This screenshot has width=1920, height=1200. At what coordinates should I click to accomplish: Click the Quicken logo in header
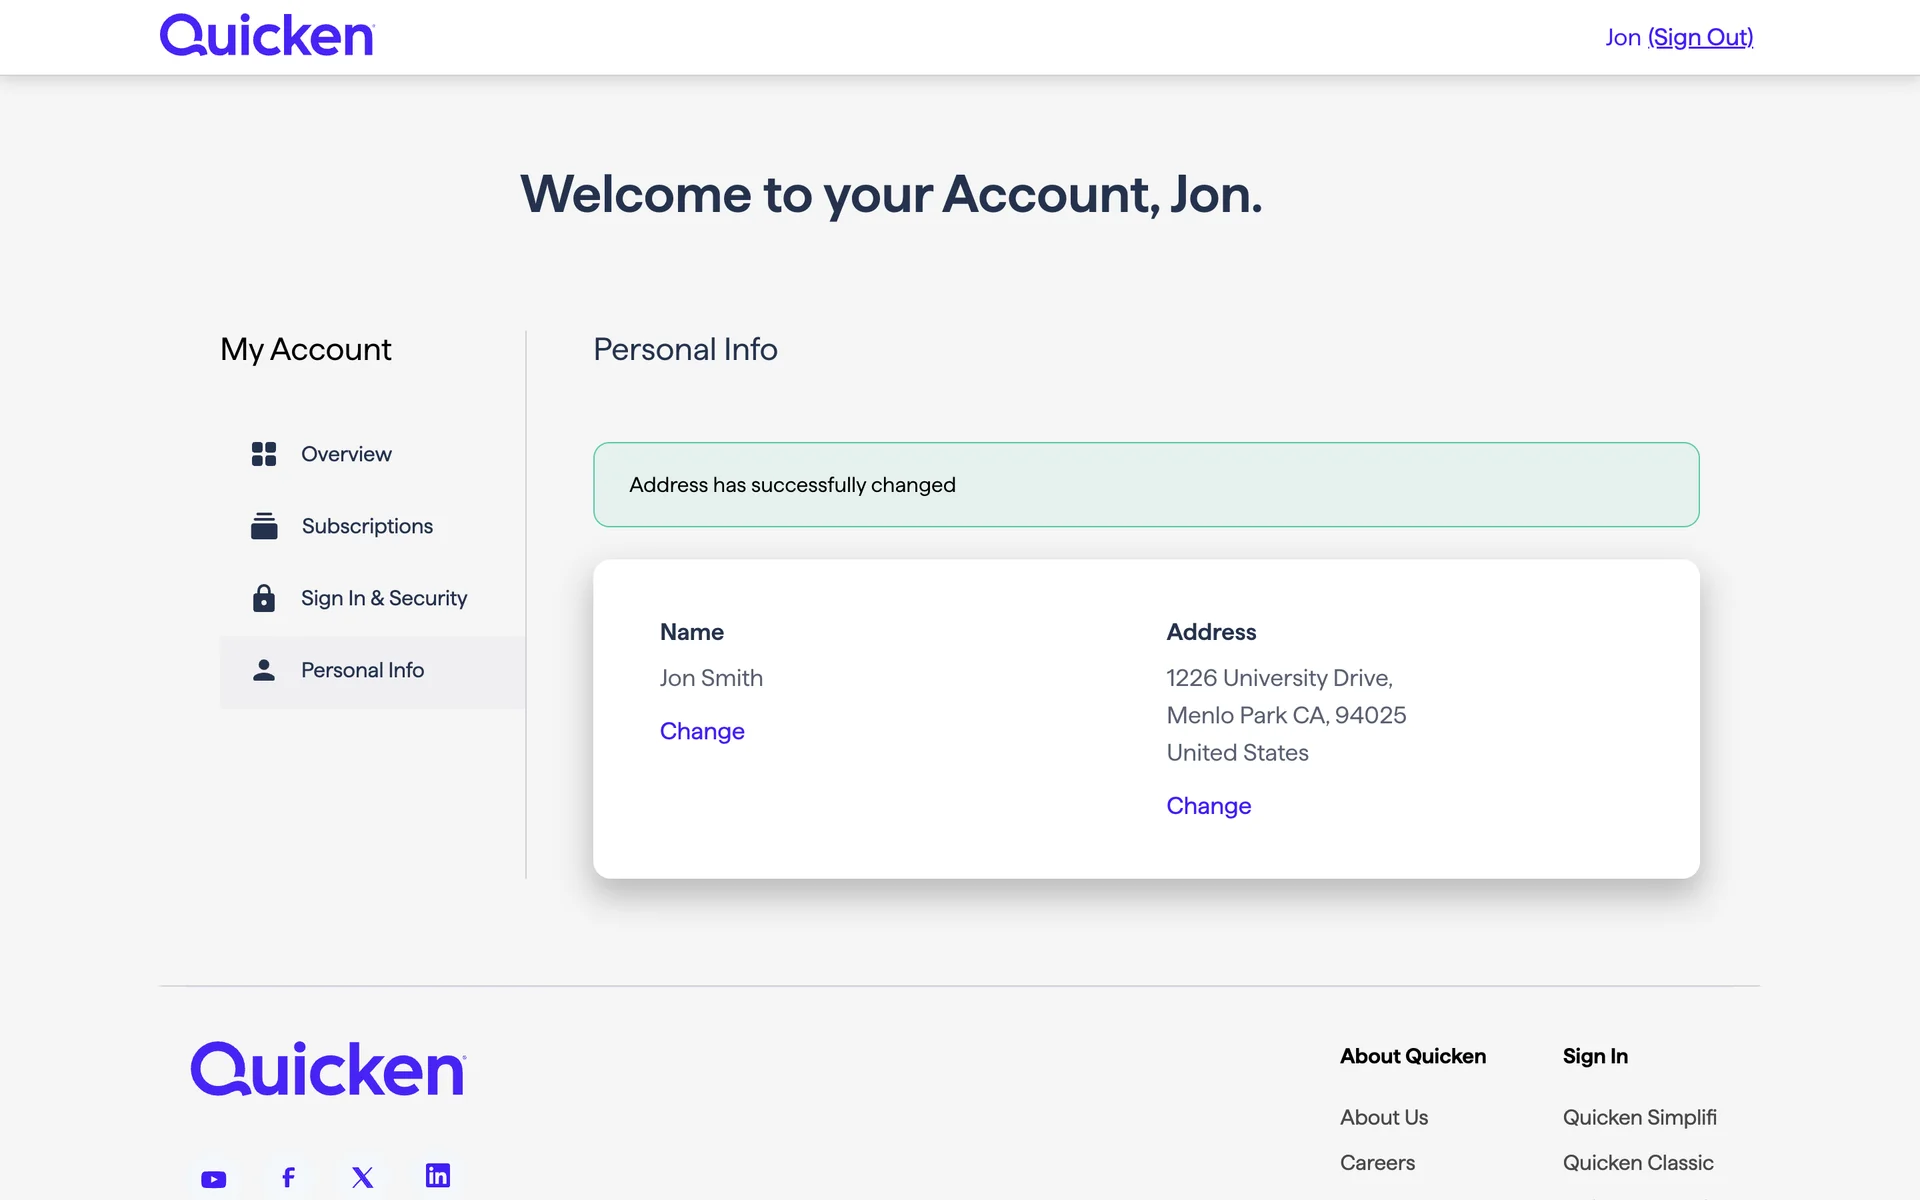click(266, 36)
